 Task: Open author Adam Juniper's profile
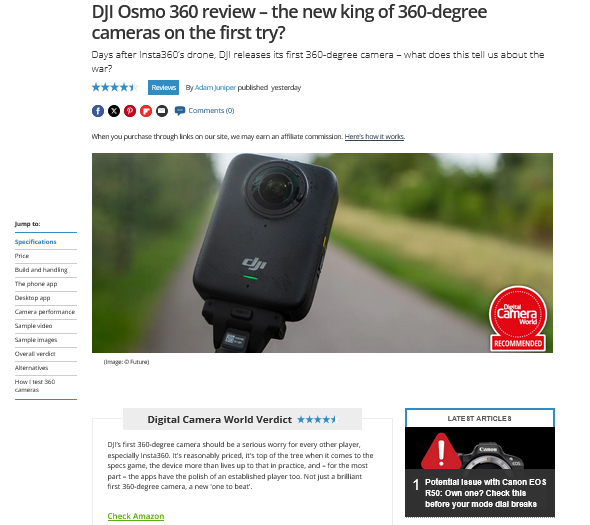215,88
